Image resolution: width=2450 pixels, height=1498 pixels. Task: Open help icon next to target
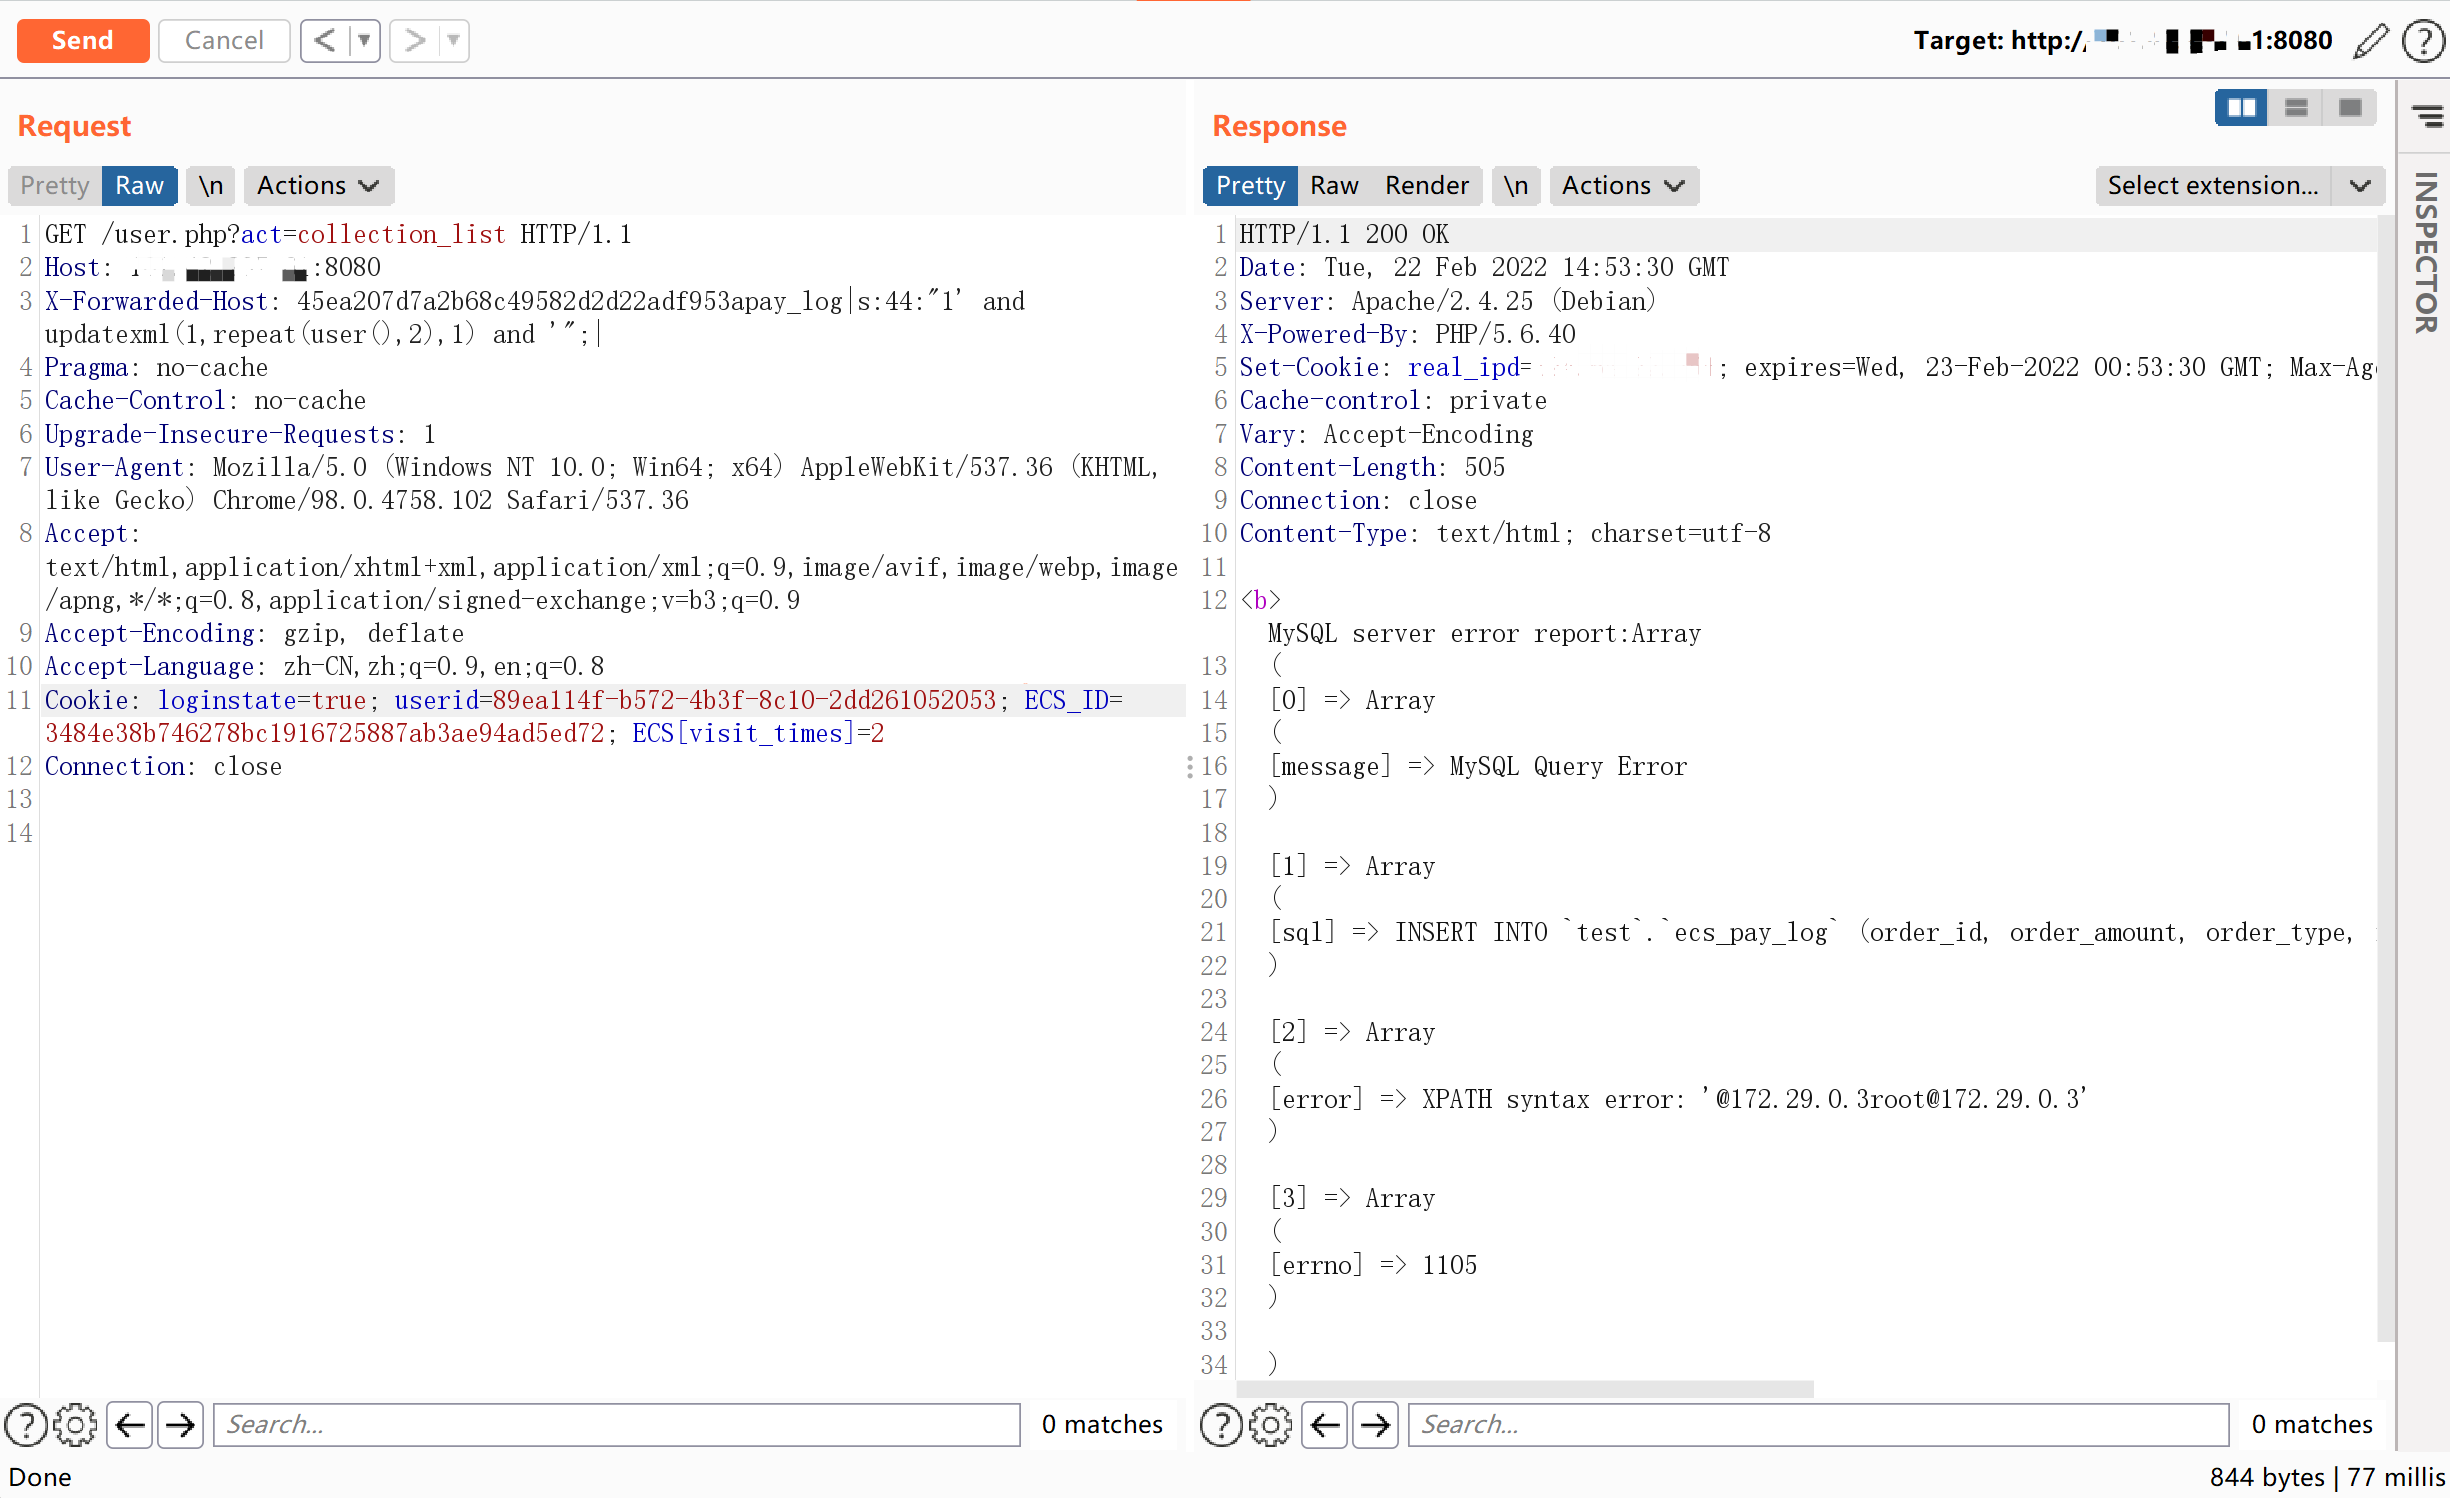[2423, 41]
